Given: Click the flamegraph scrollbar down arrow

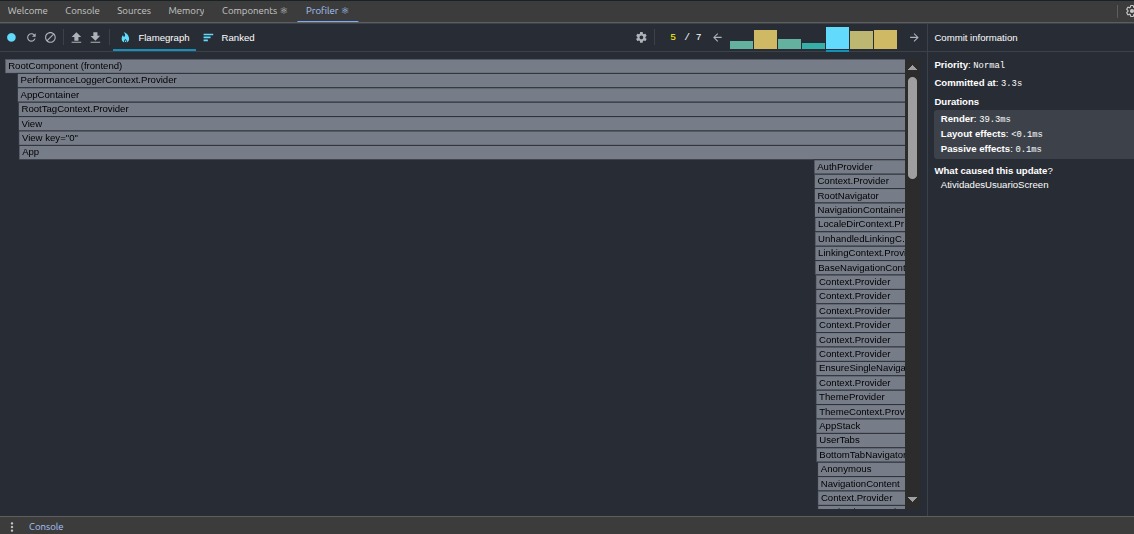Looking at the screenshot, I should pyautogui.click(x=912, y=499).
